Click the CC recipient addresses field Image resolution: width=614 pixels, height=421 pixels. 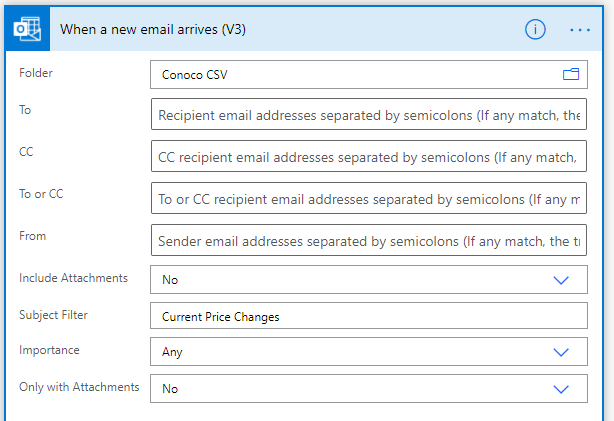(369, 156)
